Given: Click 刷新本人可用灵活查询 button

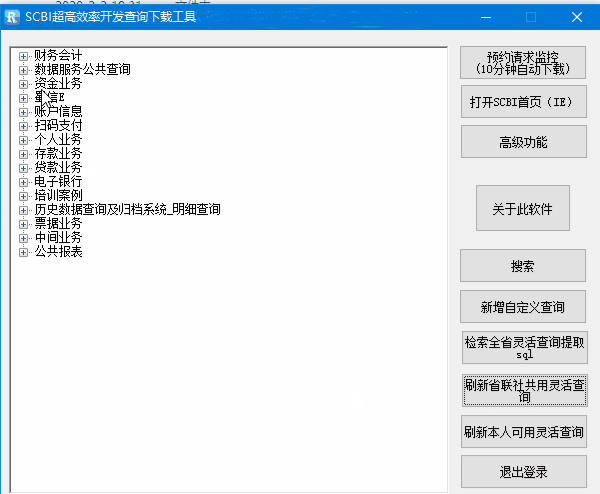Looking at the screenshot, I should pyautogui.click(x=523, y=432).
